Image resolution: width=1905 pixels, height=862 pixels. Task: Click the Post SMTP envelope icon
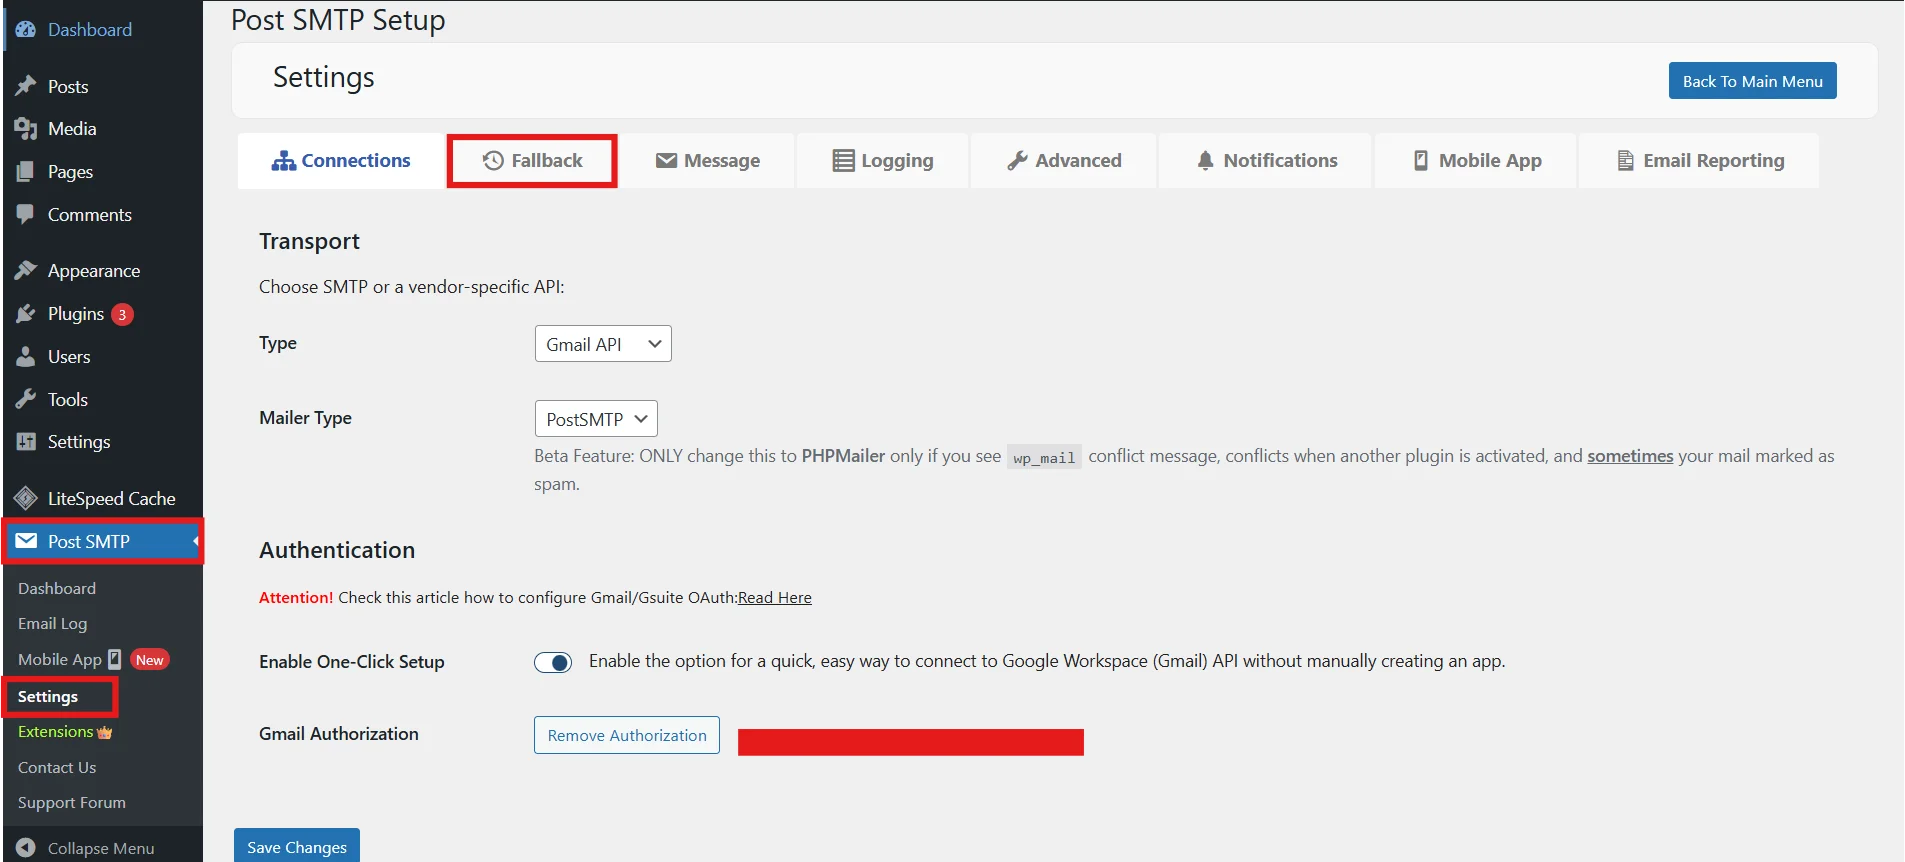[x=26, y=541]
